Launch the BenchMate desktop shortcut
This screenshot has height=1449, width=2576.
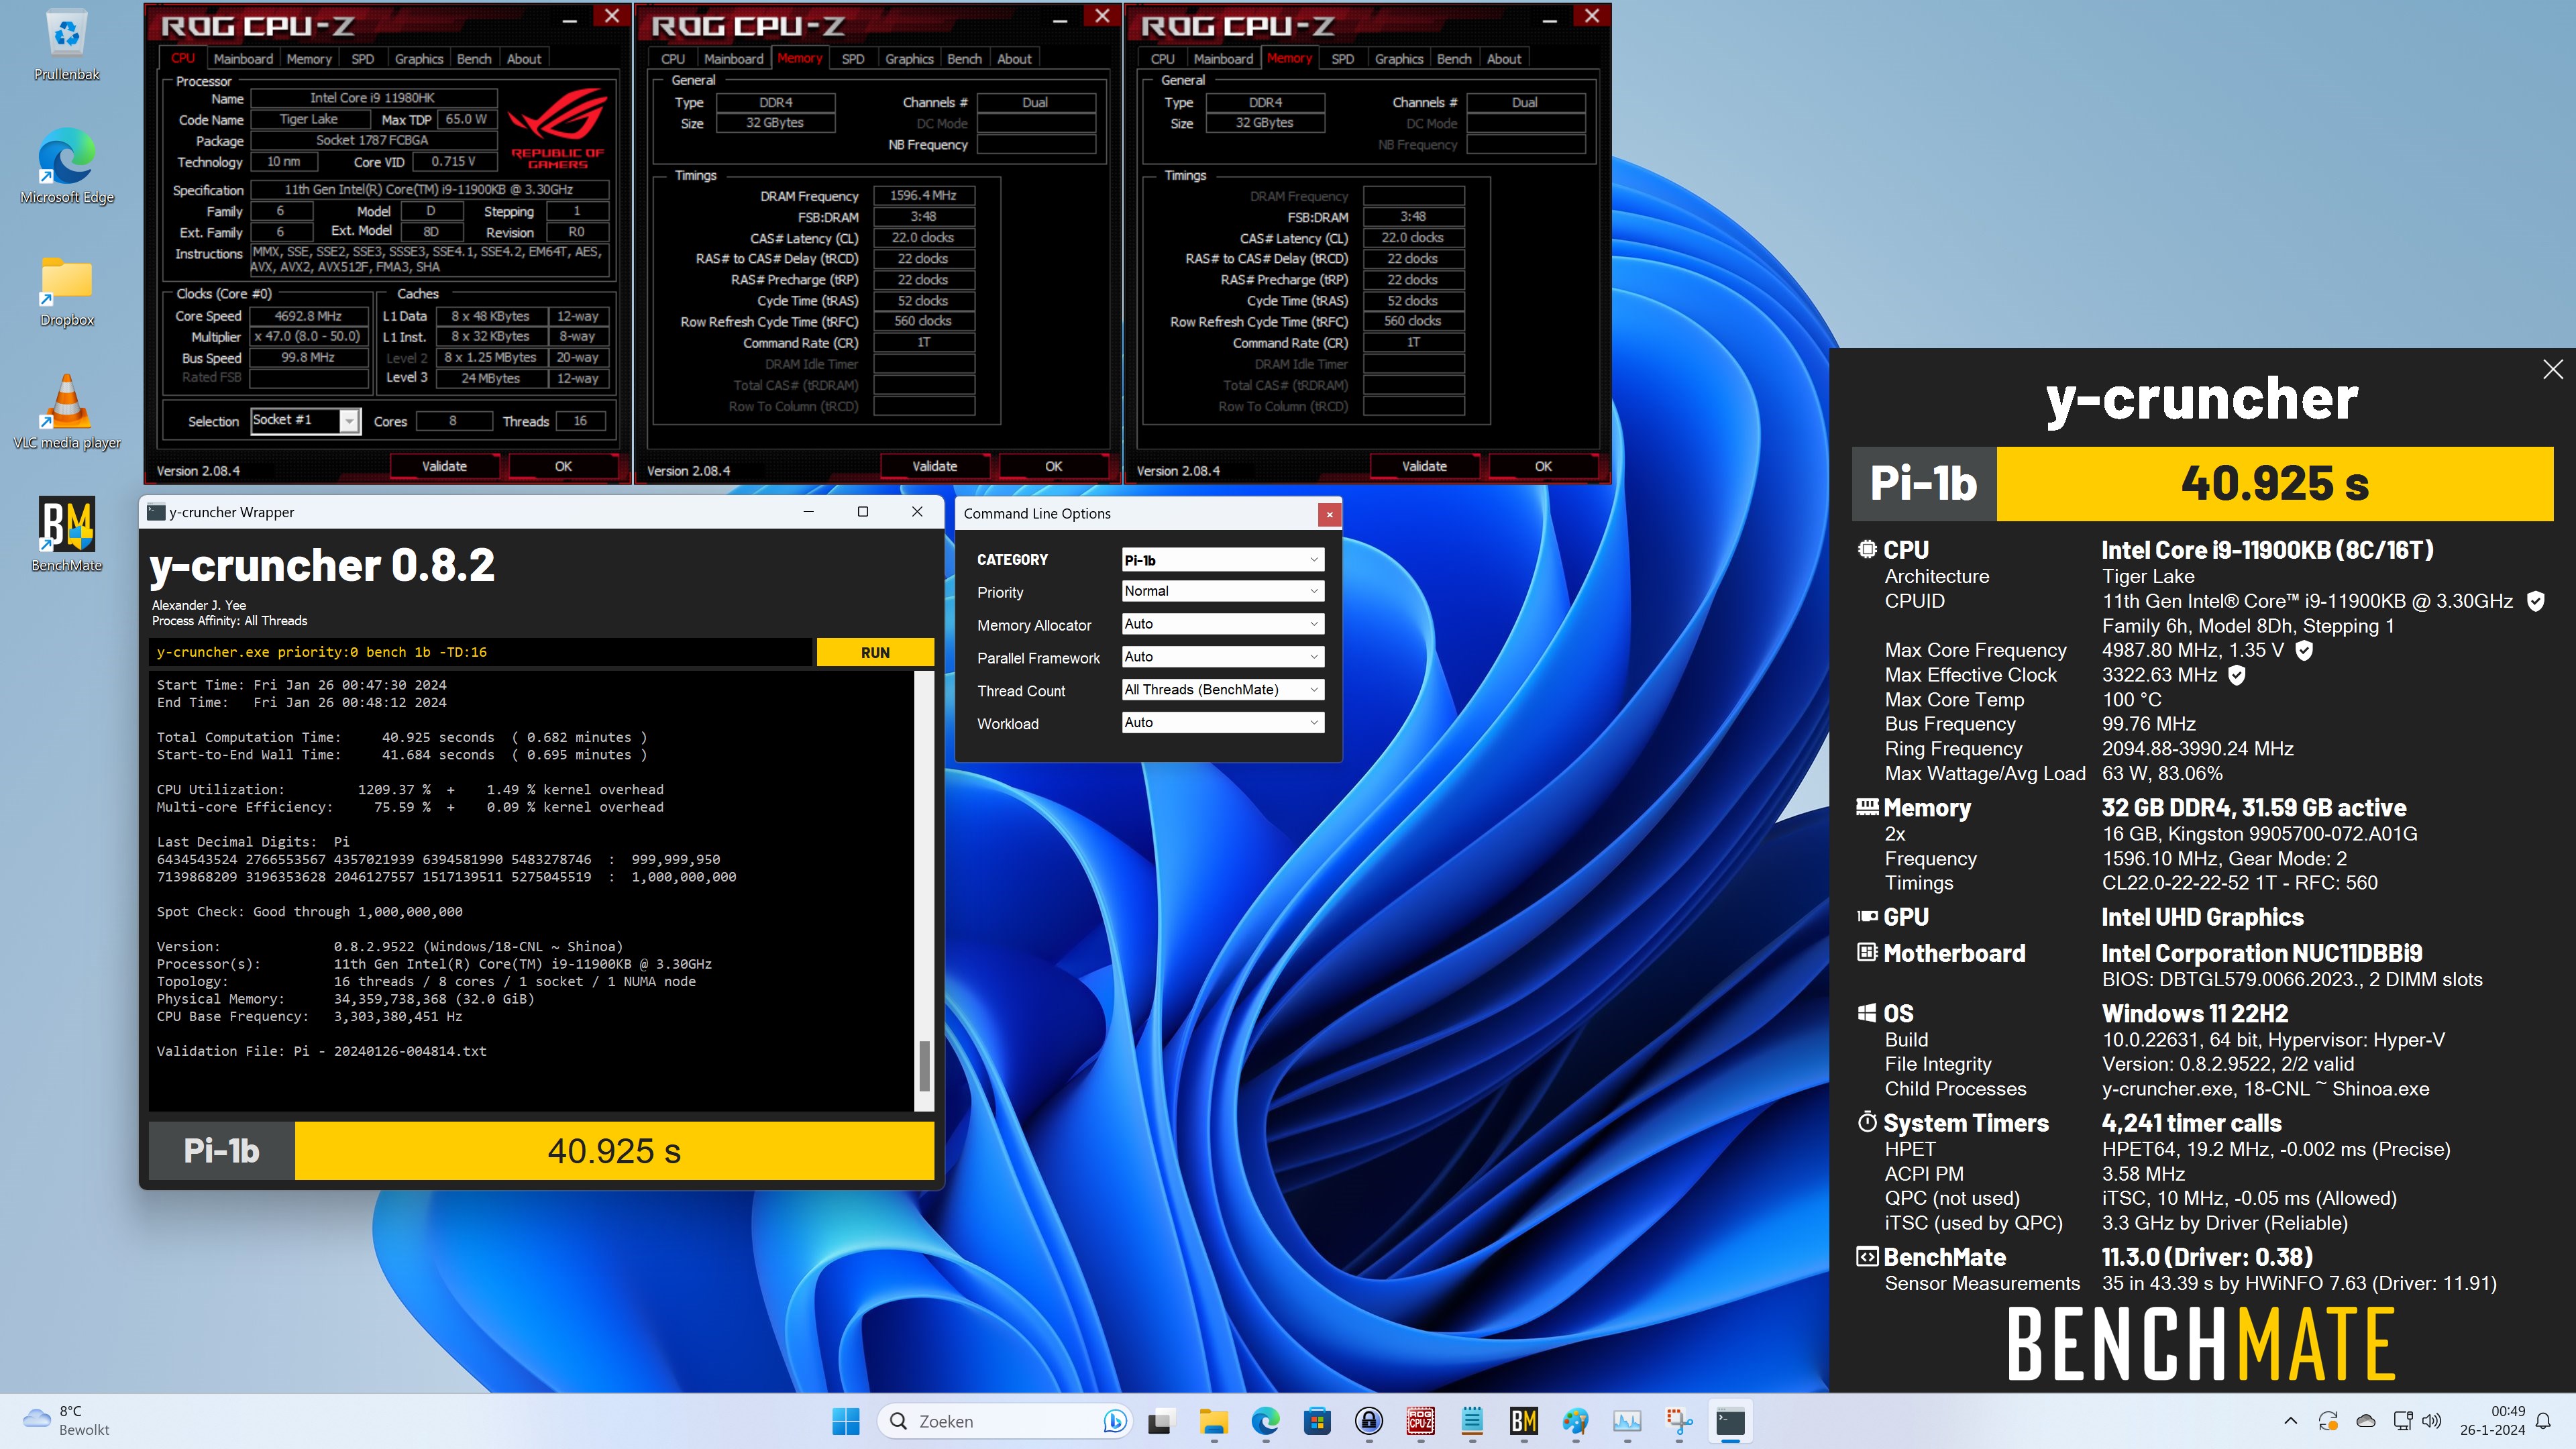click(66, 534)
